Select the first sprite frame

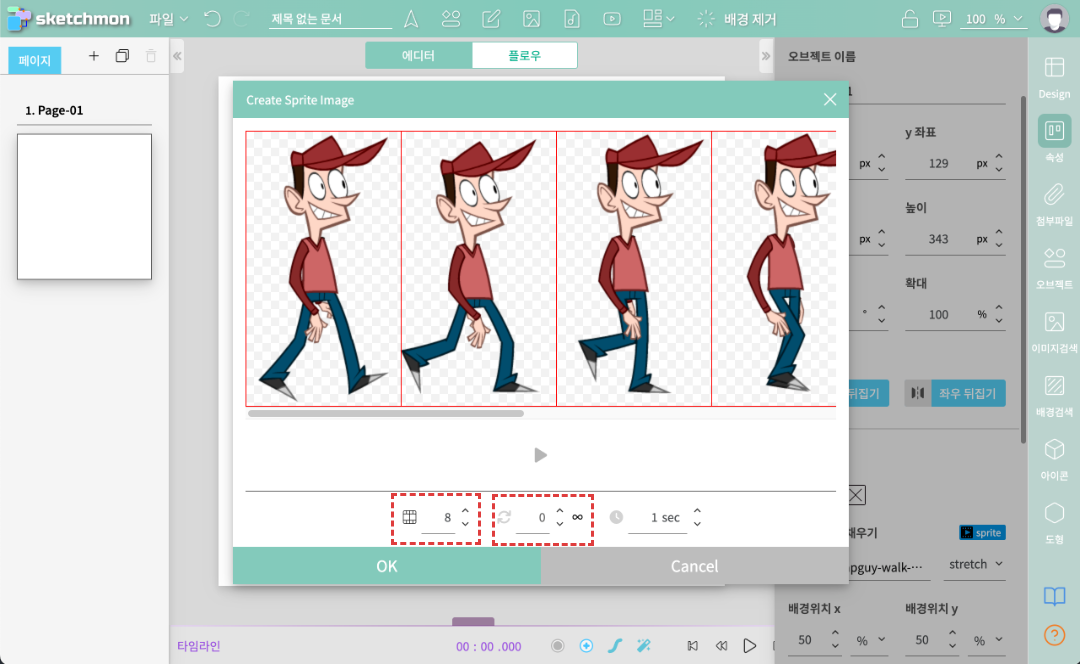(323, 269)
